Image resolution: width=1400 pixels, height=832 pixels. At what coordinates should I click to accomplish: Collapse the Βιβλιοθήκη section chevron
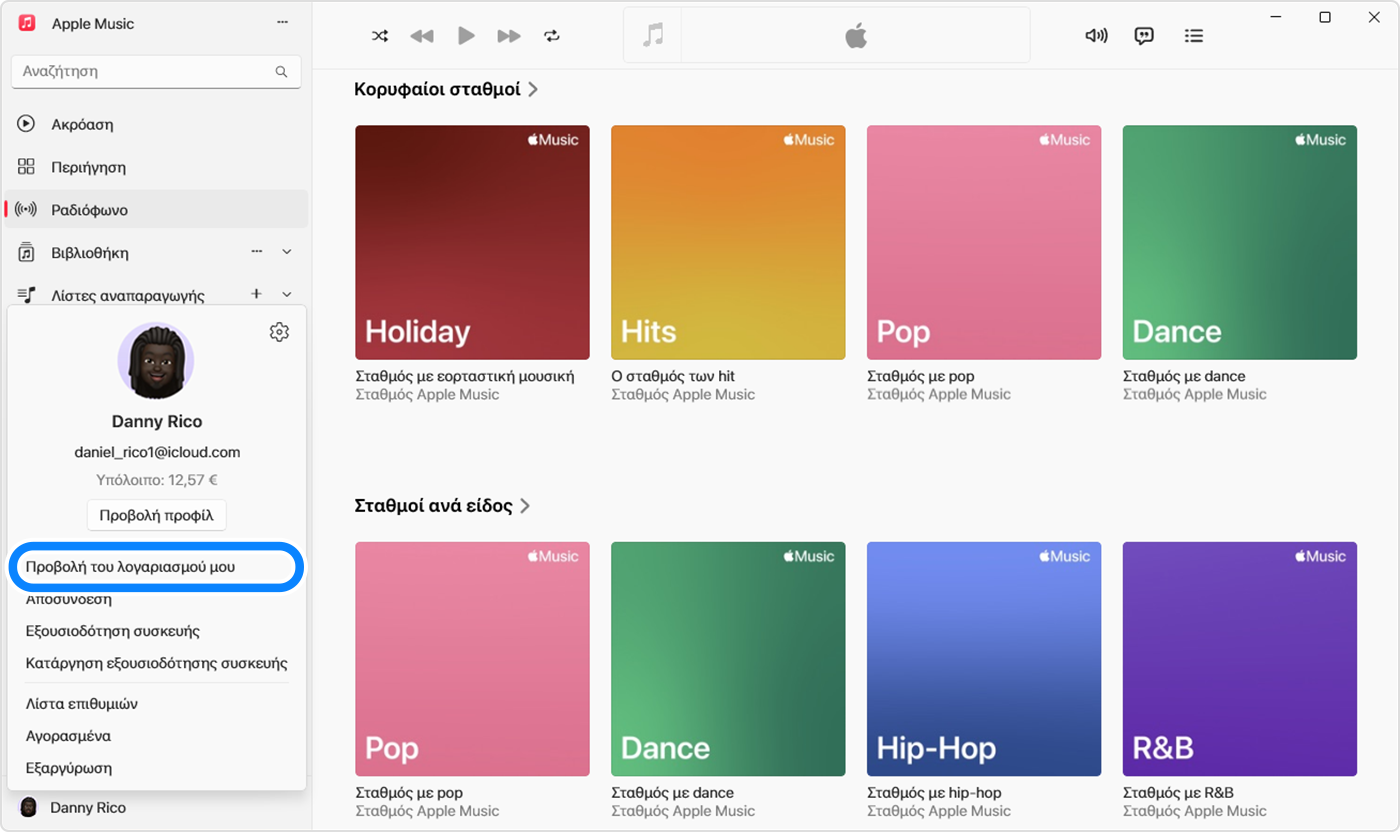point(287,252)
